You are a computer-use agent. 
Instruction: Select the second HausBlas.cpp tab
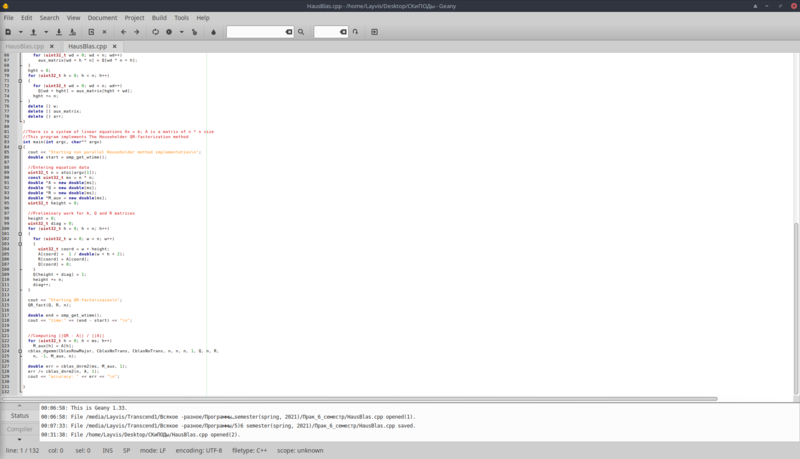[88, 46]
